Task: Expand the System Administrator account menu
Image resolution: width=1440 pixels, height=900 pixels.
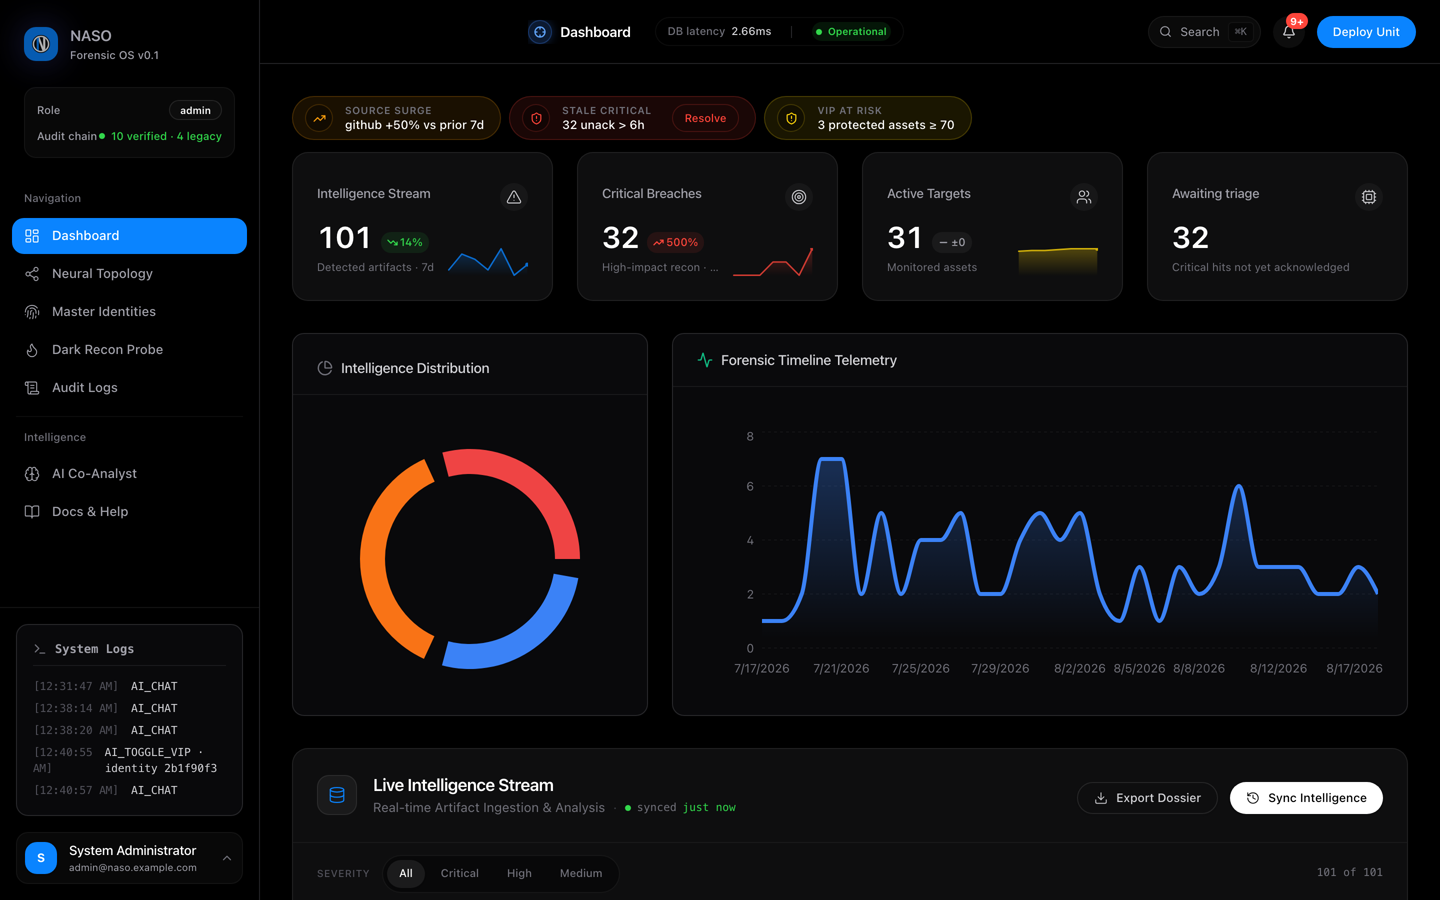Action: click(227, 858)
